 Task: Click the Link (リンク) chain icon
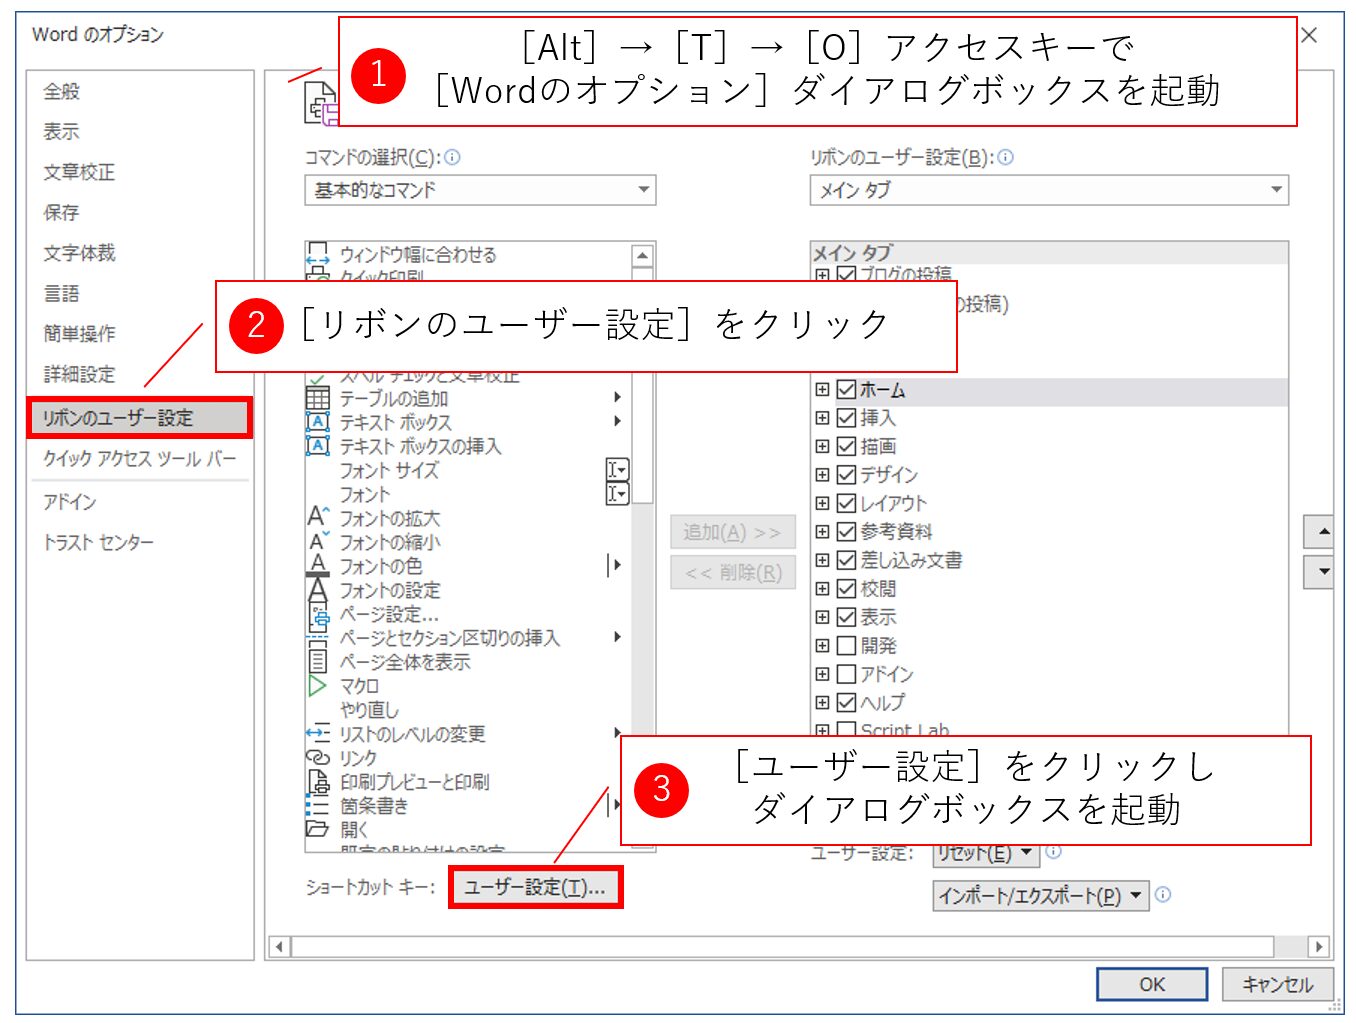click(317, 758)
